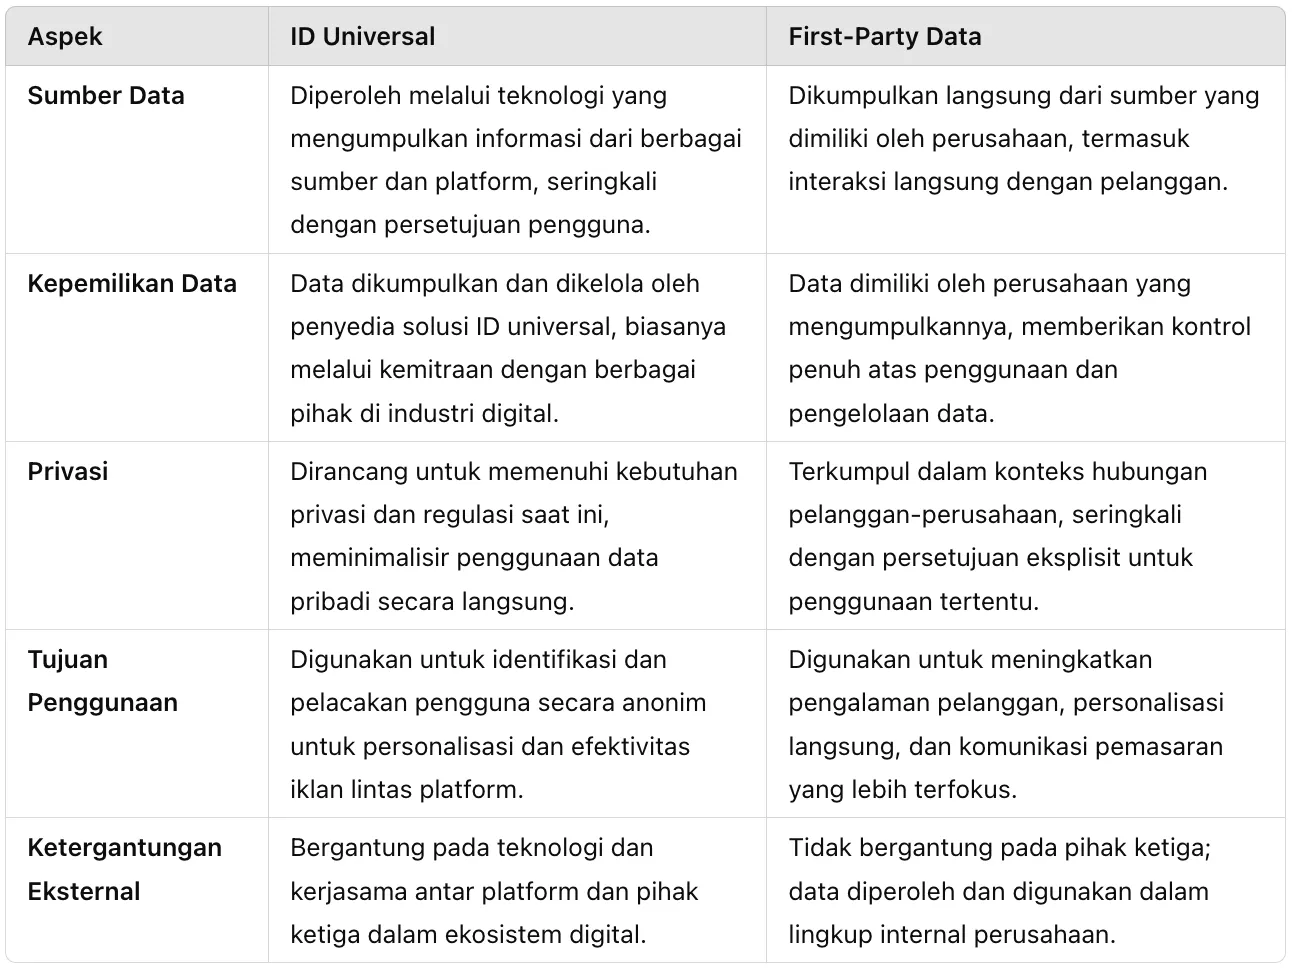The width and height of the screenshot is (1292, 968).
Task: Click the cell starting 'Diperoleh melalui teknologi'
Action: (516, 160)
